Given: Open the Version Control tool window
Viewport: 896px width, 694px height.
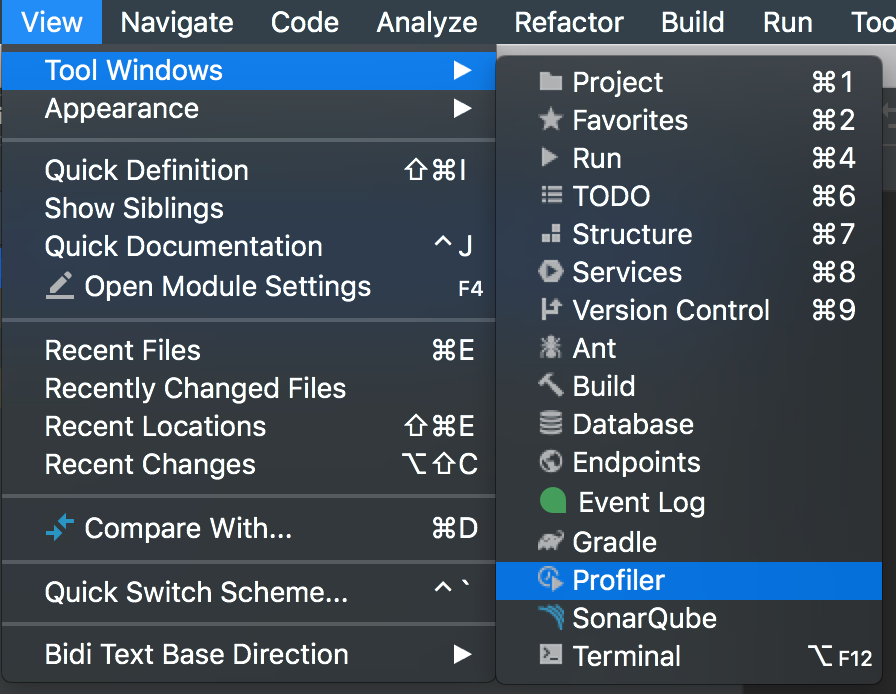Looking at the screenshot, I should coord(689,310).
